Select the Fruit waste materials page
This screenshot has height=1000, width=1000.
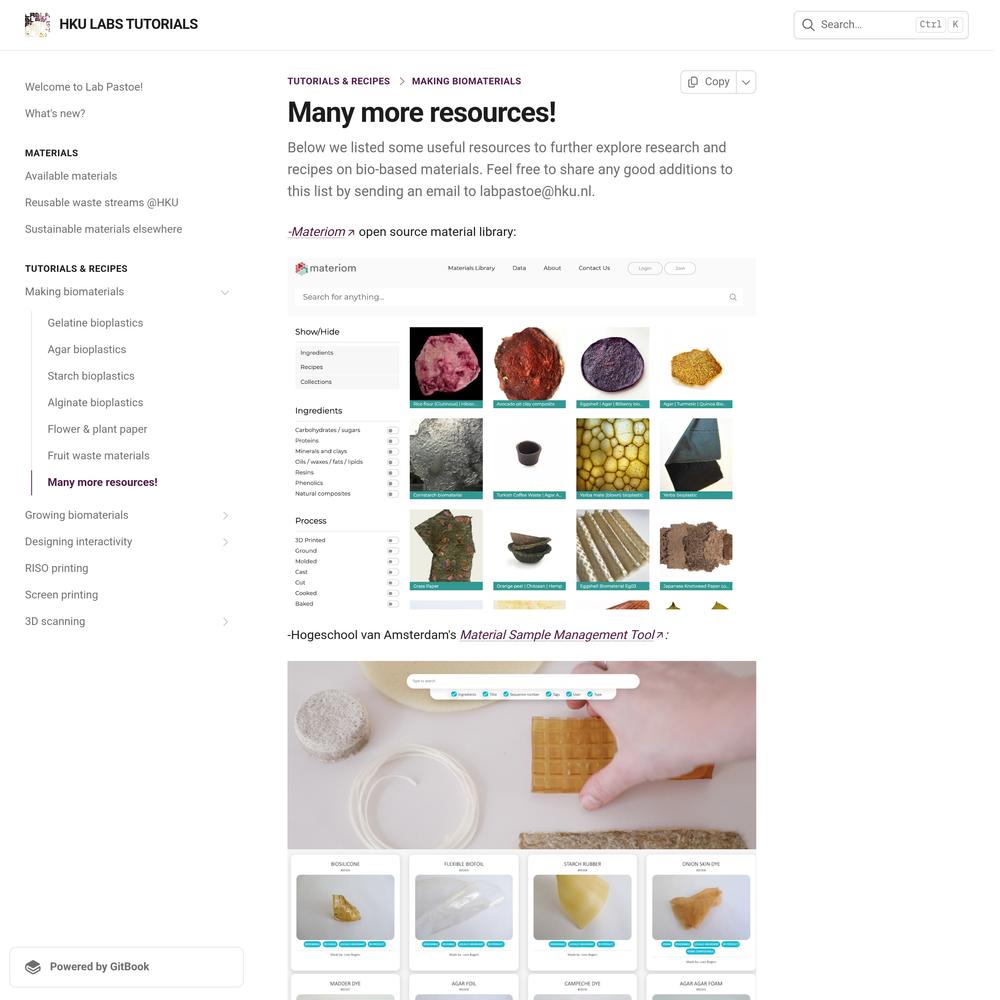point(98,455)
